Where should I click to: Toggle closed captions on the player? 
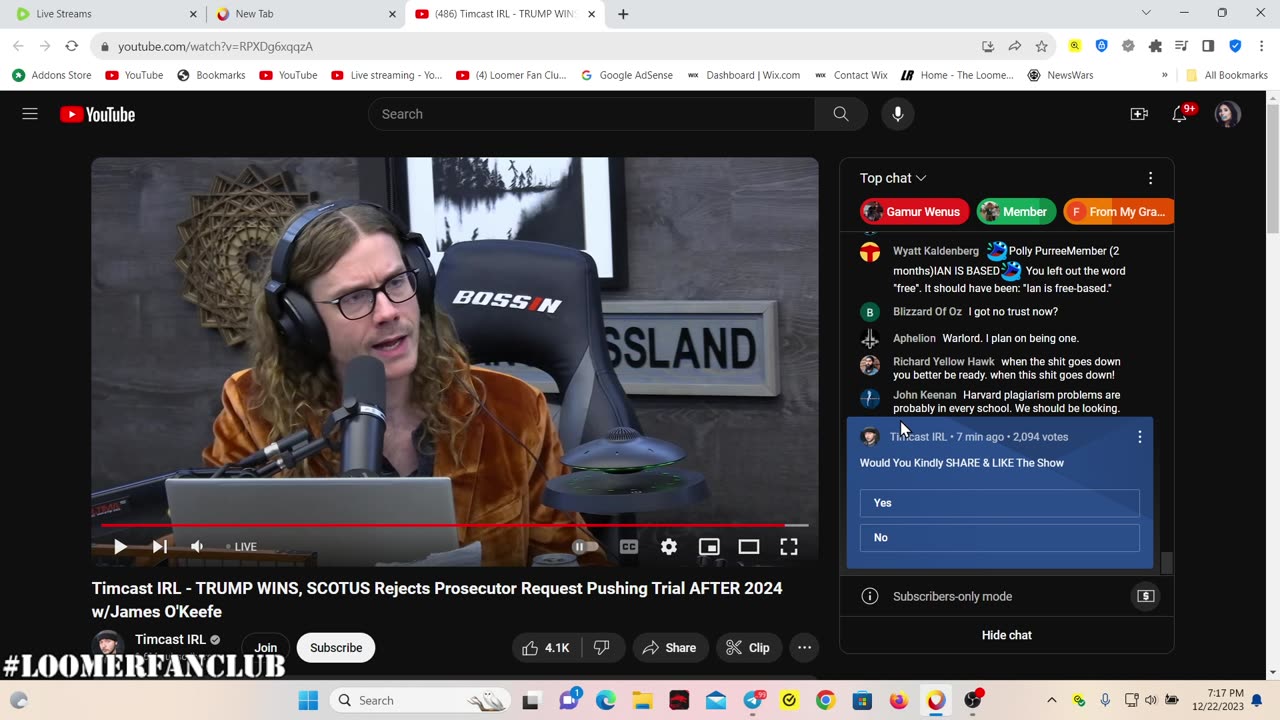(629, 546)
